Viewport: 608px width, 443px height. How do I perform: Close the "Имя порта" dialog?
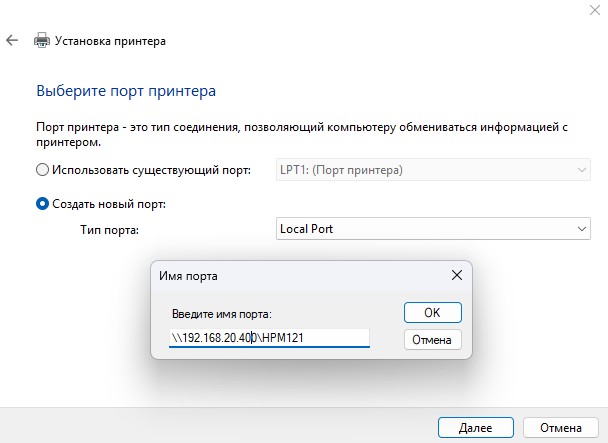[x=457, y=275]
